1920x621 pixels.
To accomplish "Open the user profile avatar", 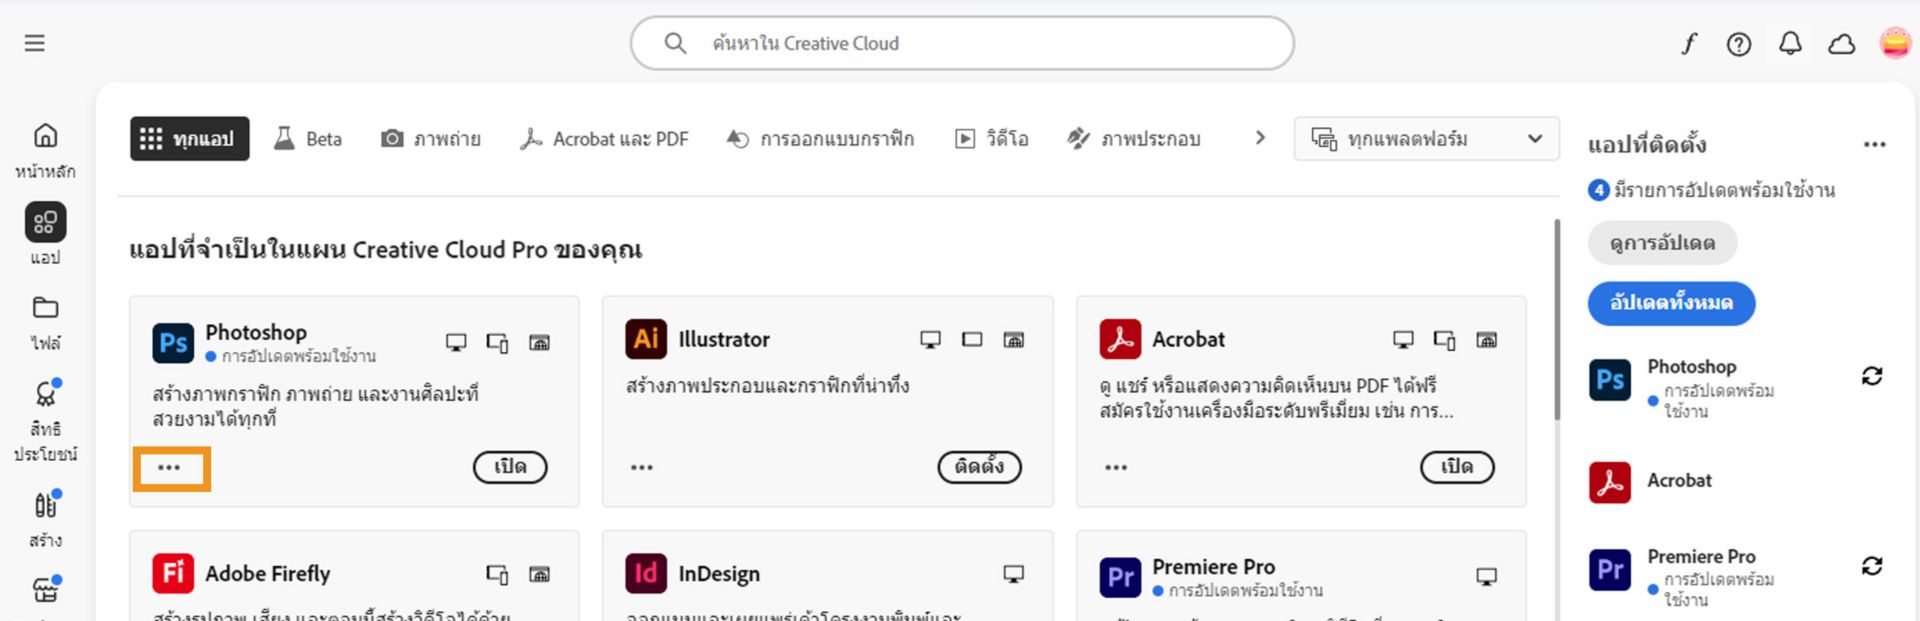I will click(x=1895, y=43).
